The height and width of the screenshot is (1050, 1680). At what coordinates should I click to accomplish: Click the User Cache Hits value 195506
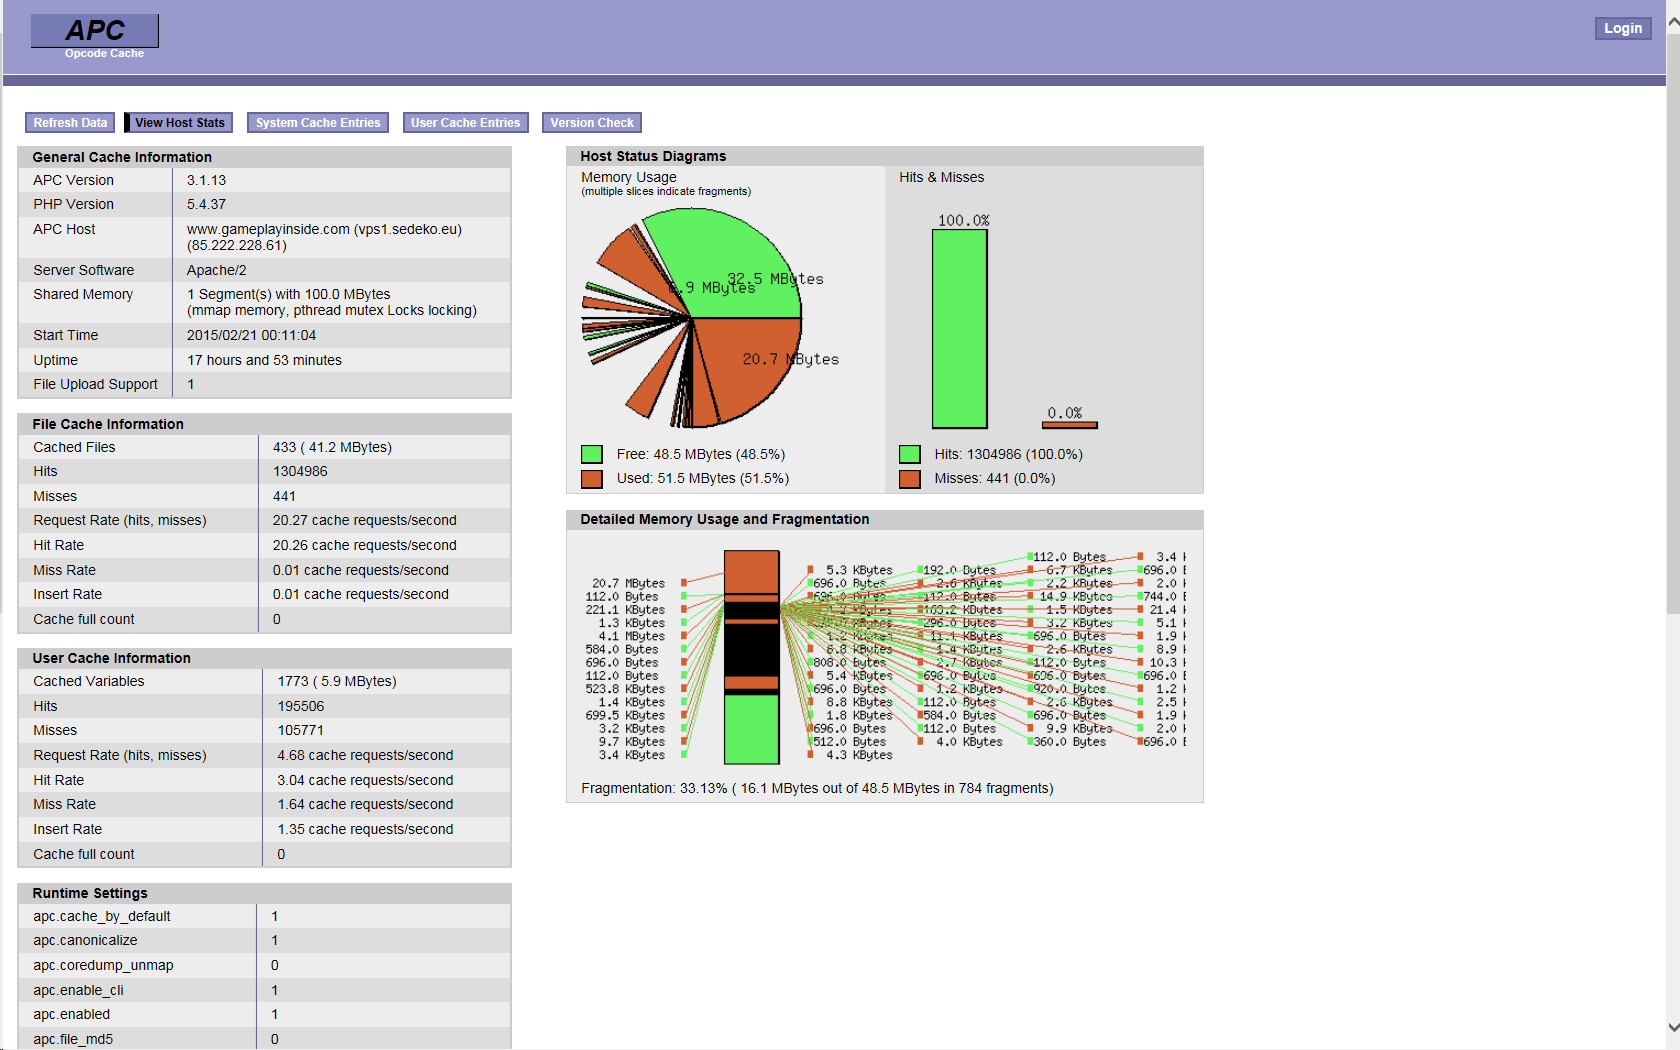click(x=301, y=706)
